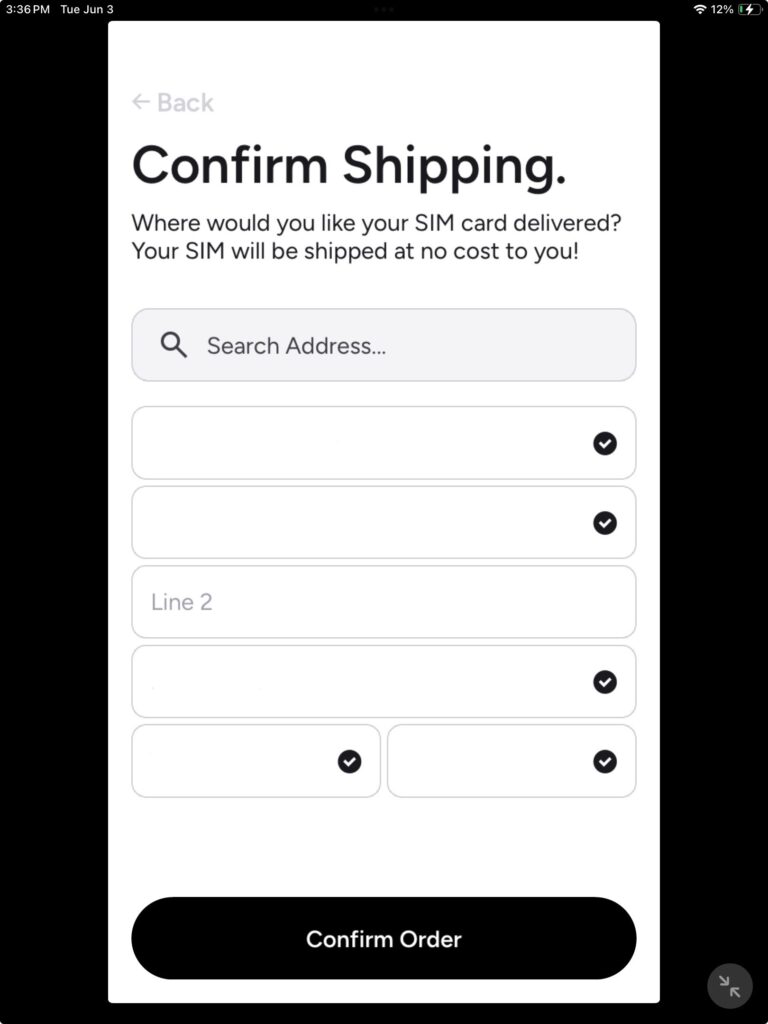
Task: Click the magnifying glass search icon
Action: click(174, 345)
